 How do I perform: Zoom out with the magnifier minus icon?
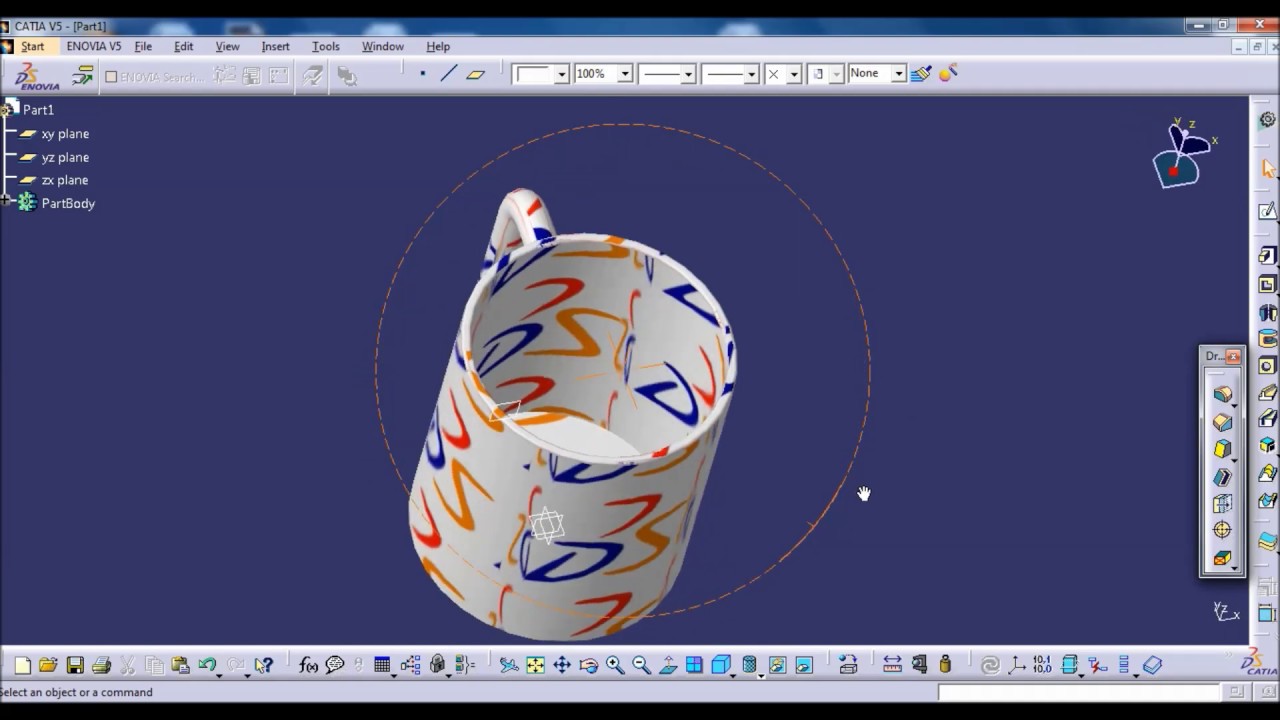pos(641,665)
